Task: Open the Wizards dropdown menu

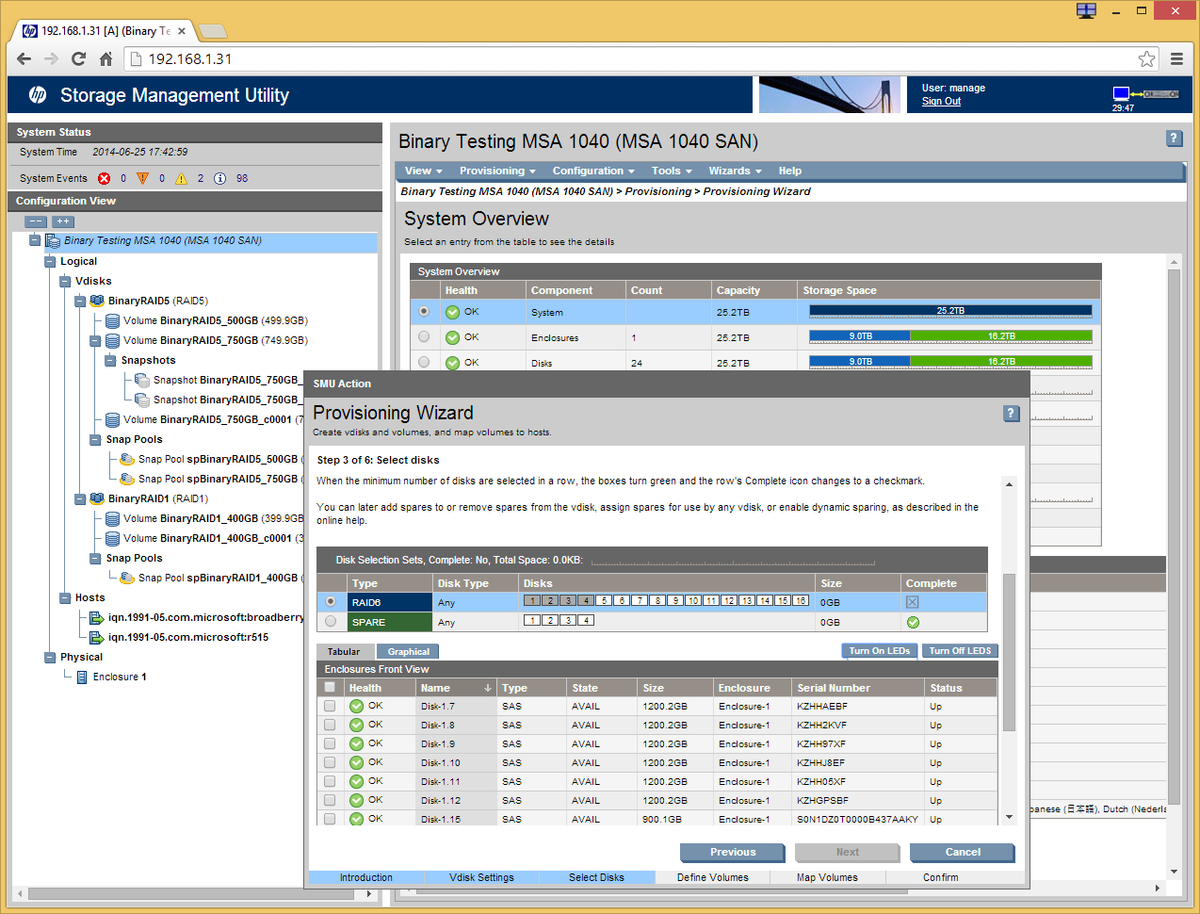Action: pos(733,170)
